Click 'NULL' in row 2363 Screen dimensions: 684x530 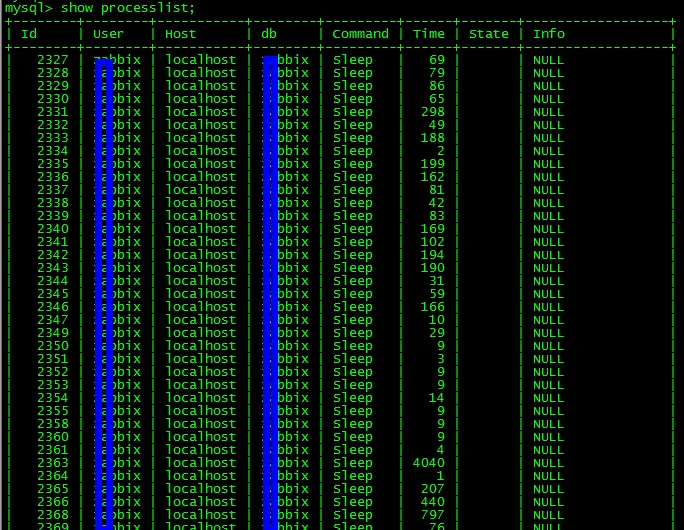pyautogui.click(x=548, y=462)
